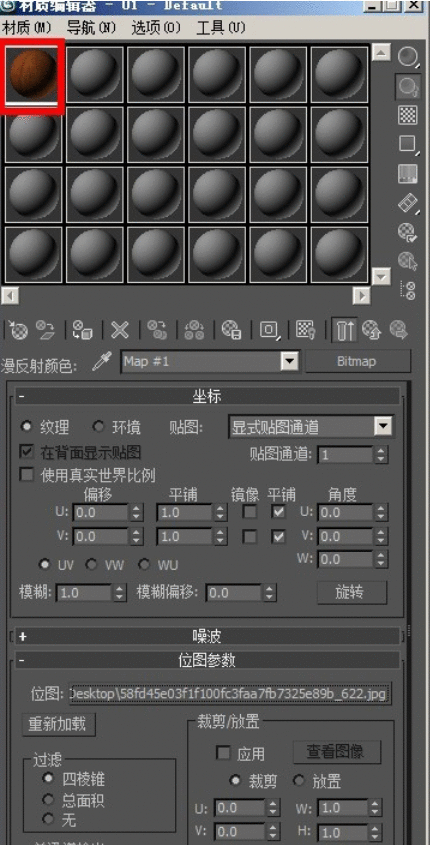The image size is (430, 845).
Task: Click the 旋转 button
Action: pyautogui.click(x=352, y=593)
